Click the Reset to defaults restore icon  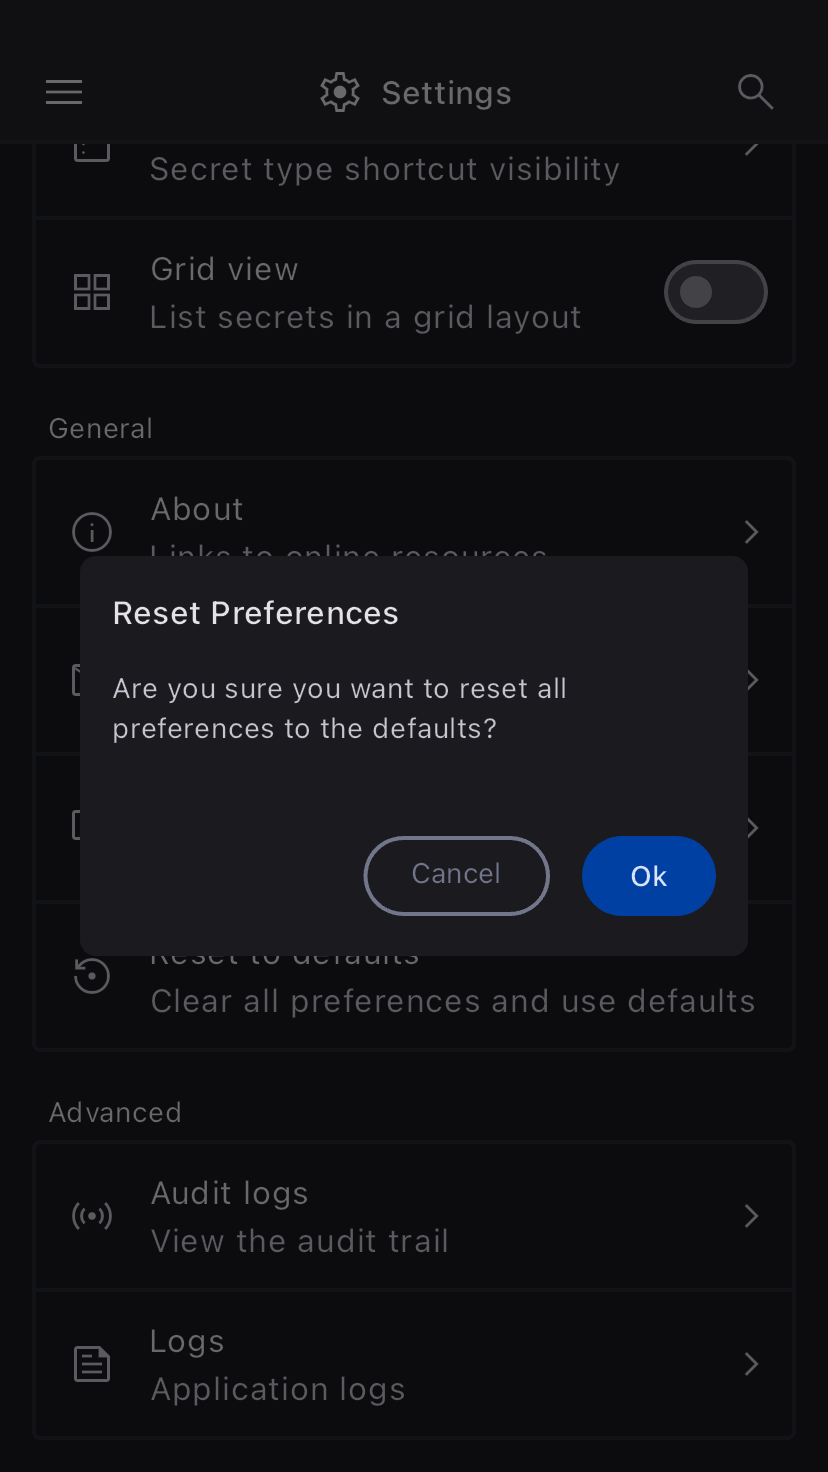92,976
